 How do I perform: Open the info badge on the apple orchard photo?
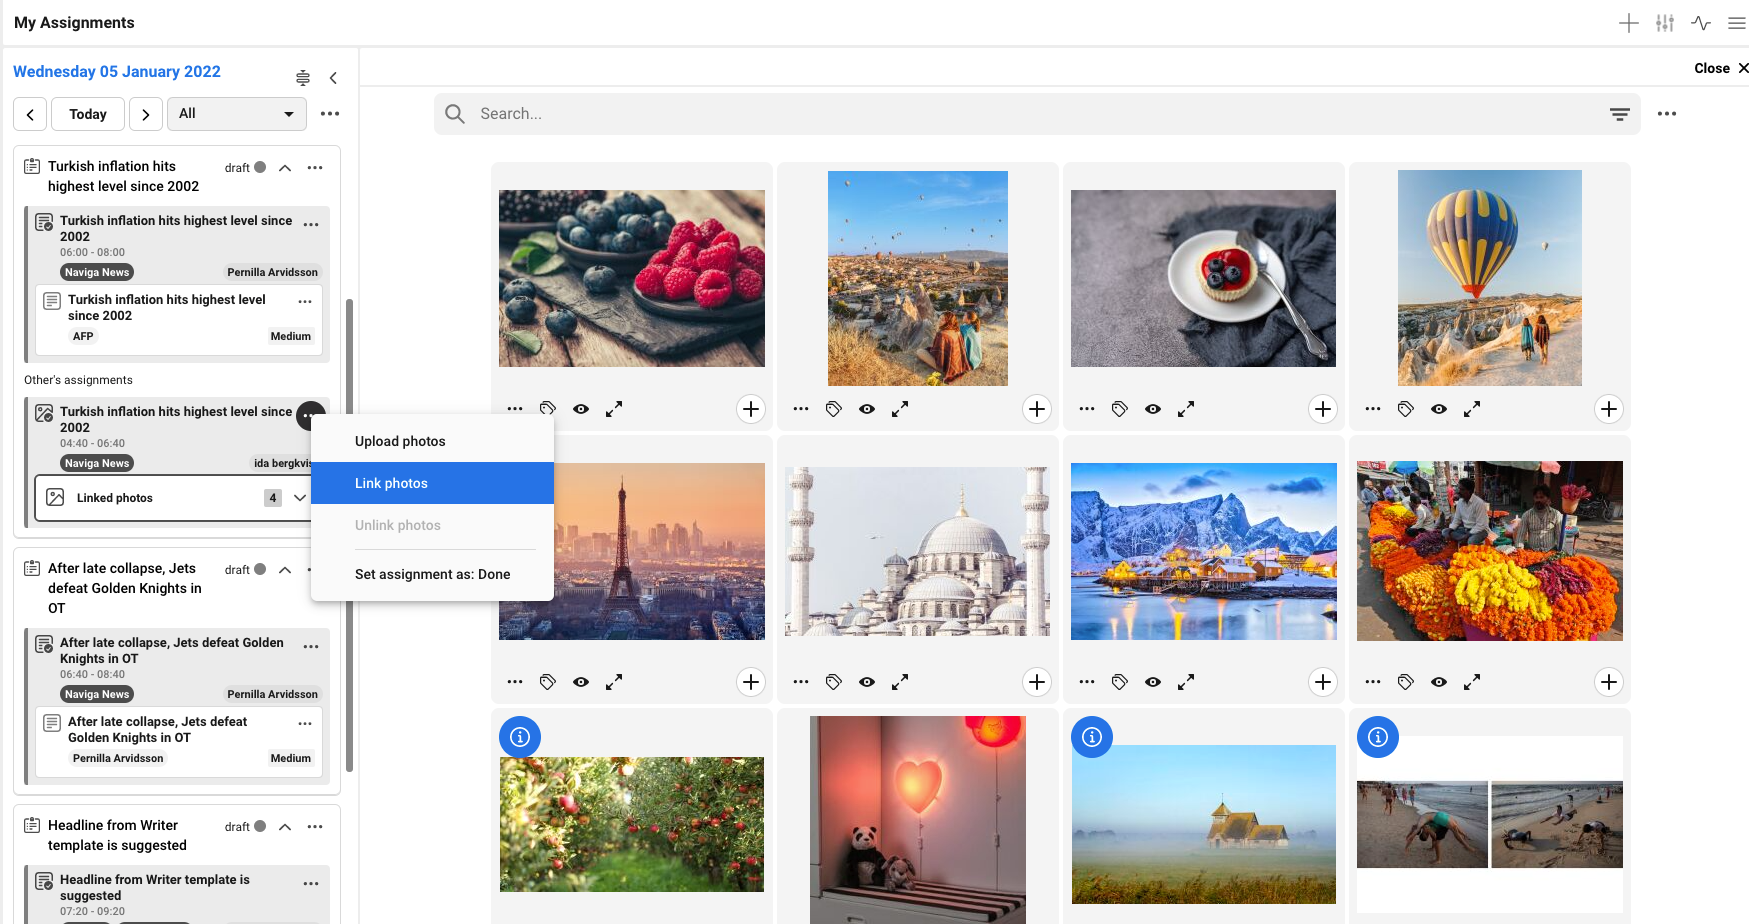pos(520,737)
